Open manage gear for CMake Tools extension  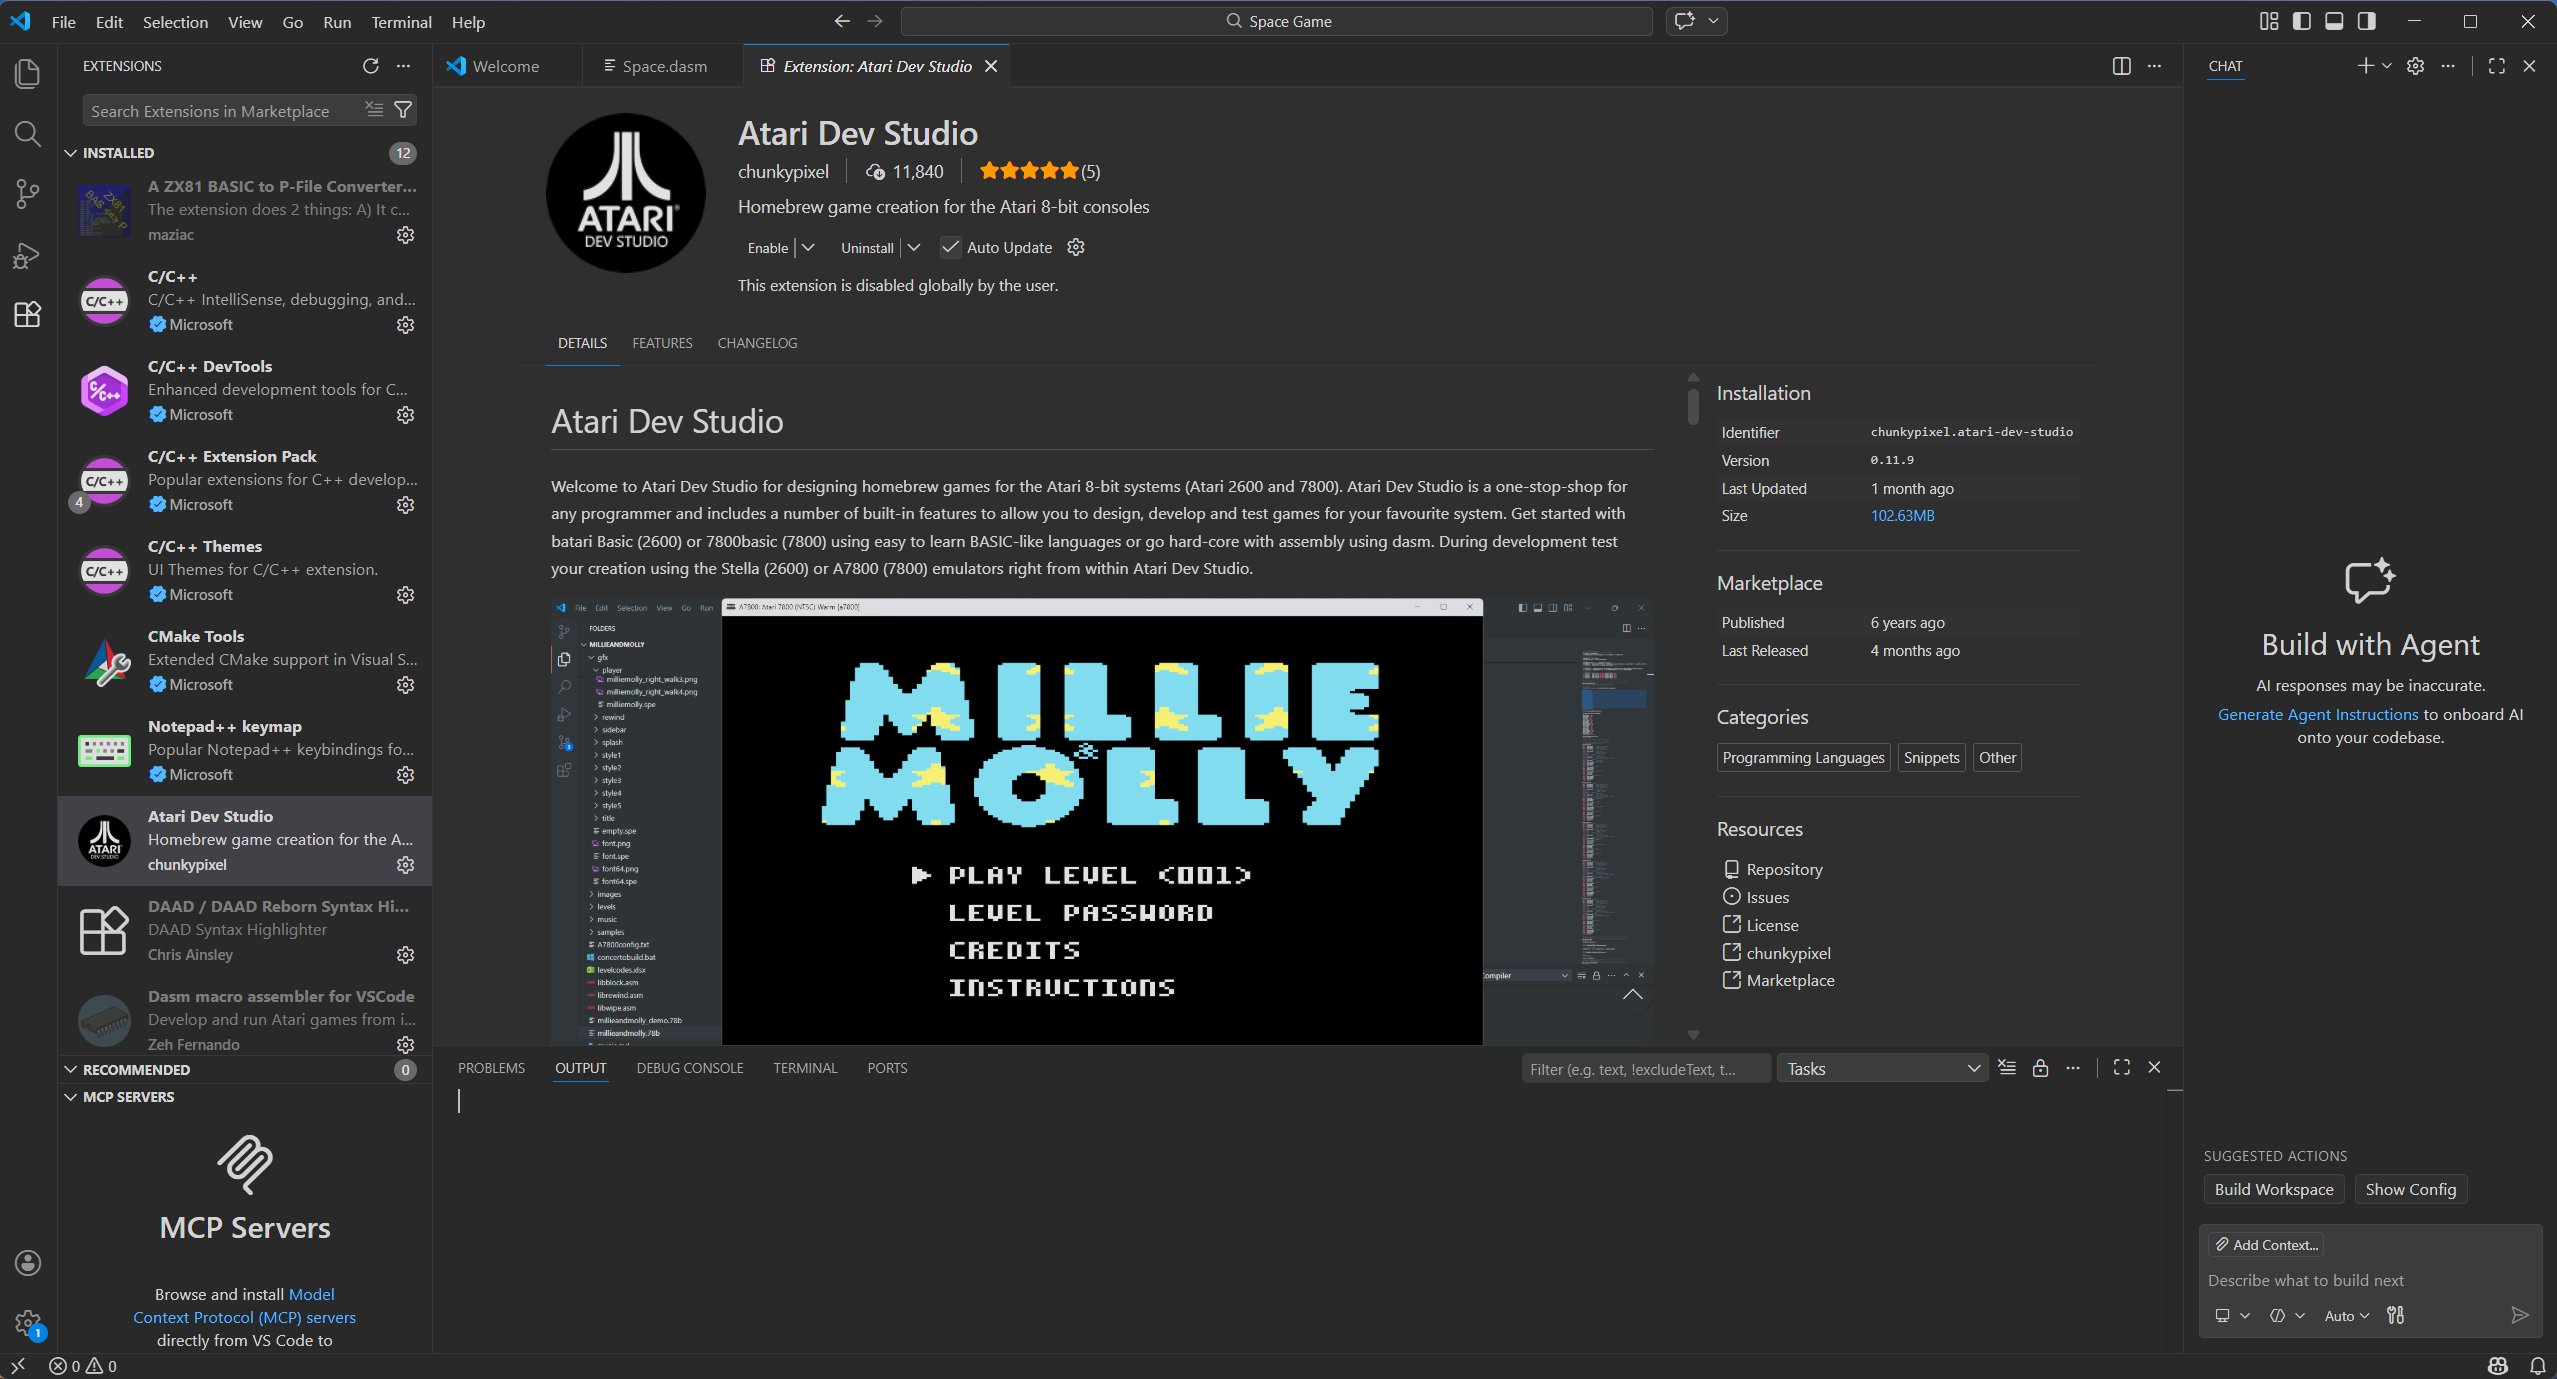pos(405,685)
